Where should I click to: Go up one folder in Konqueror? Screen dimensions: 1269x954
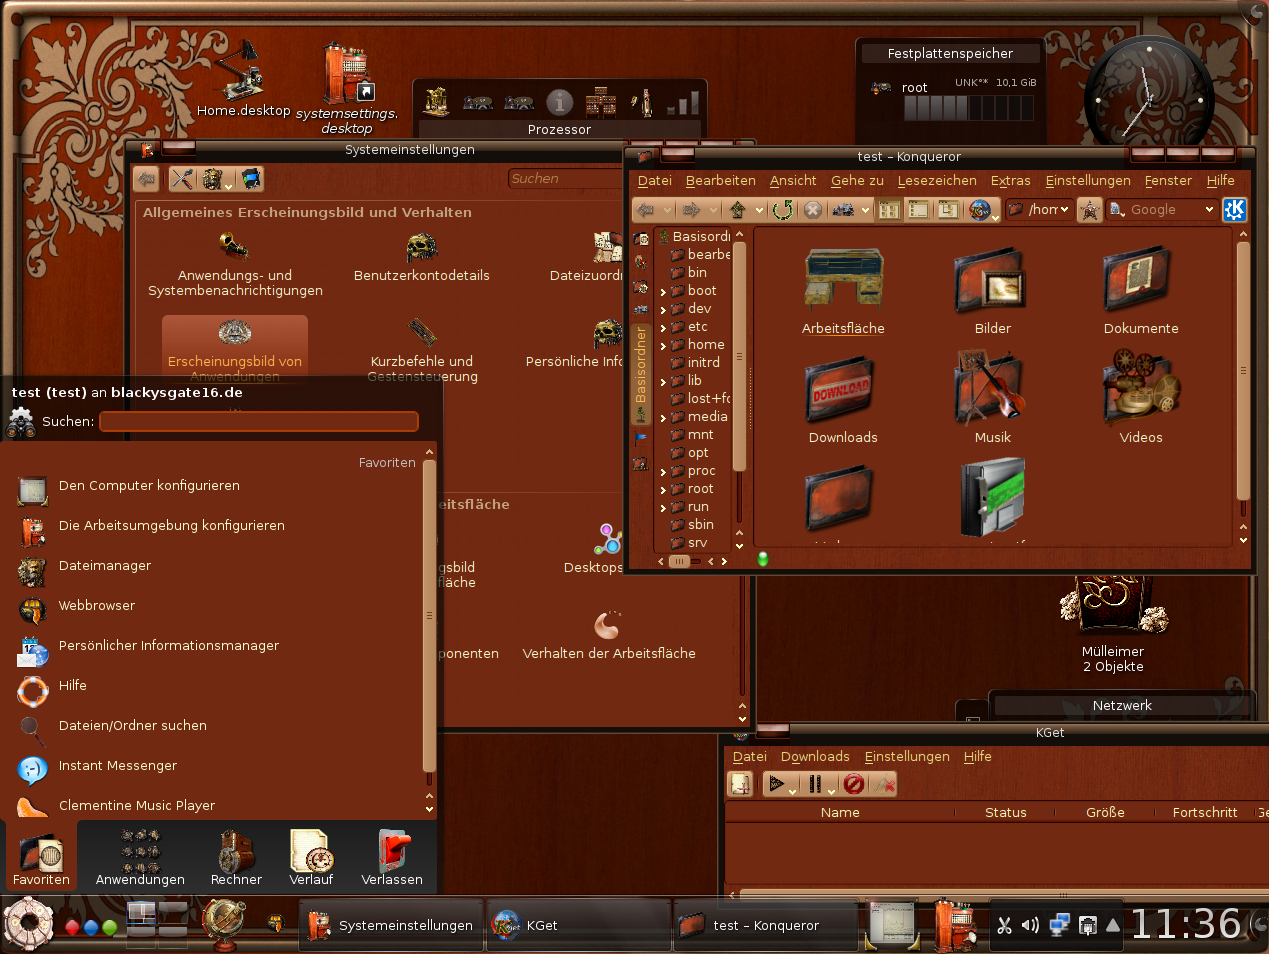[x=738, y=209]
